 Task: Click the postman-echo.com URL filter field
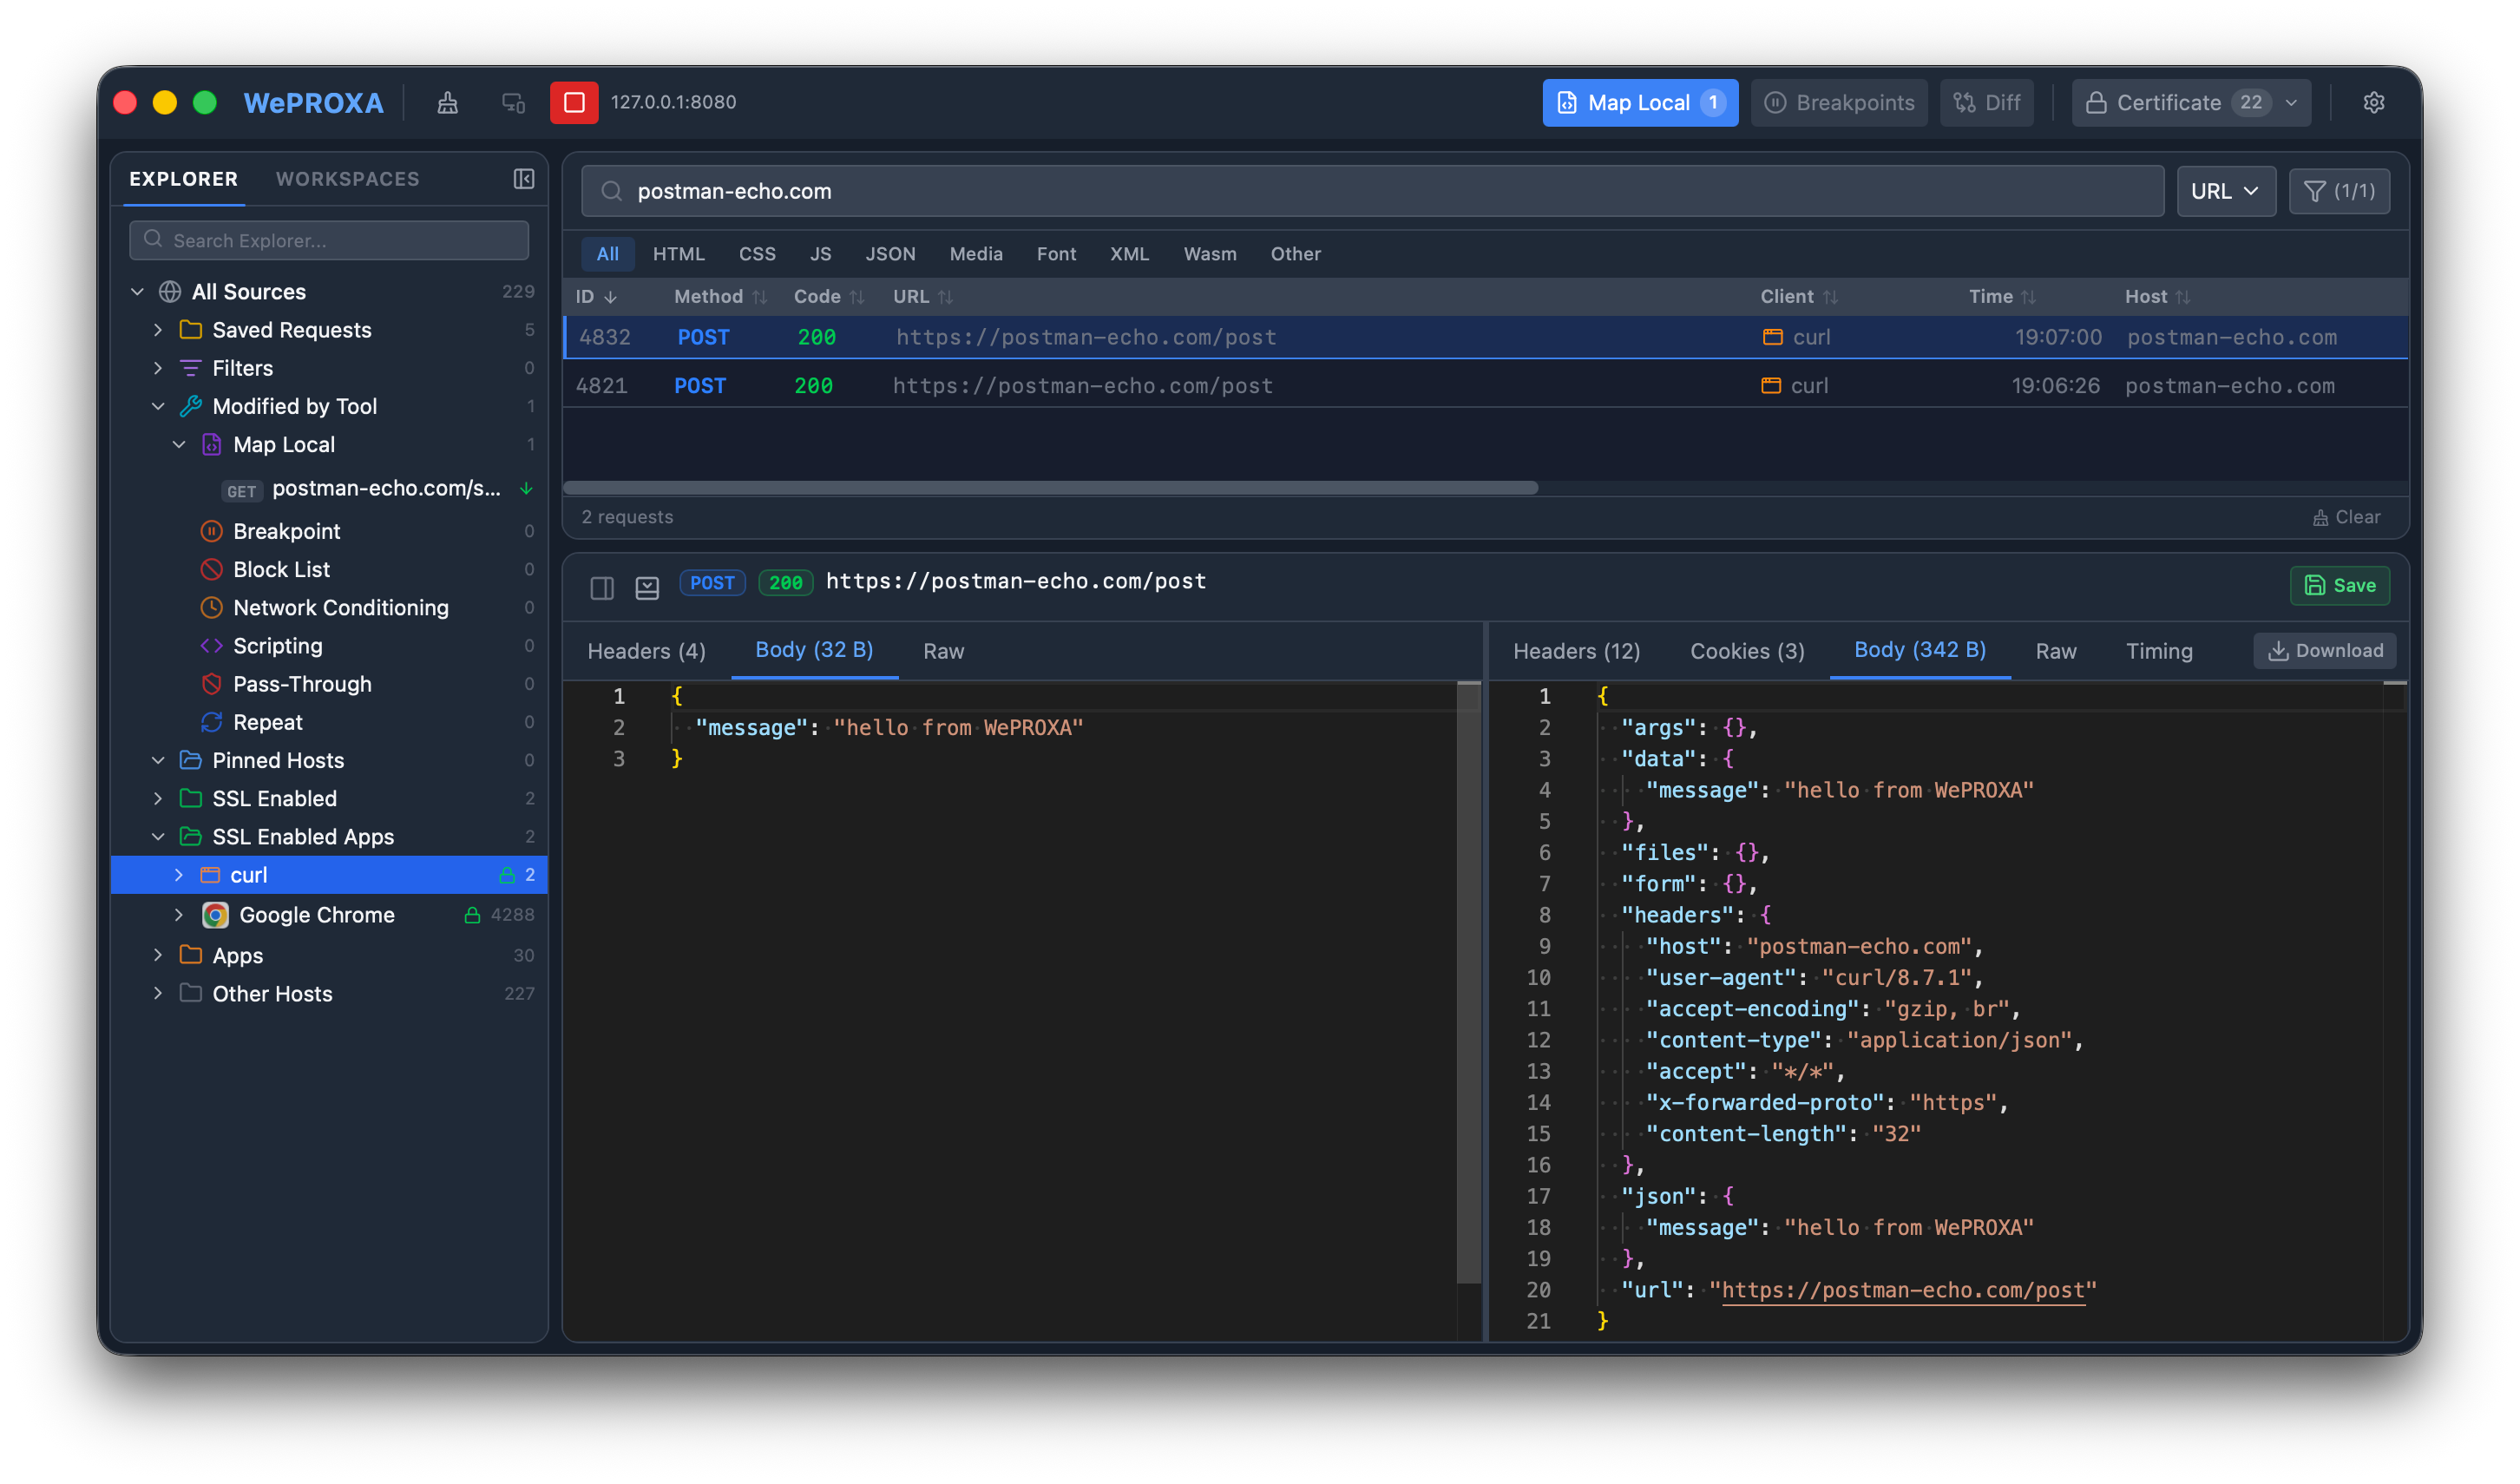tap(1372, 191)
